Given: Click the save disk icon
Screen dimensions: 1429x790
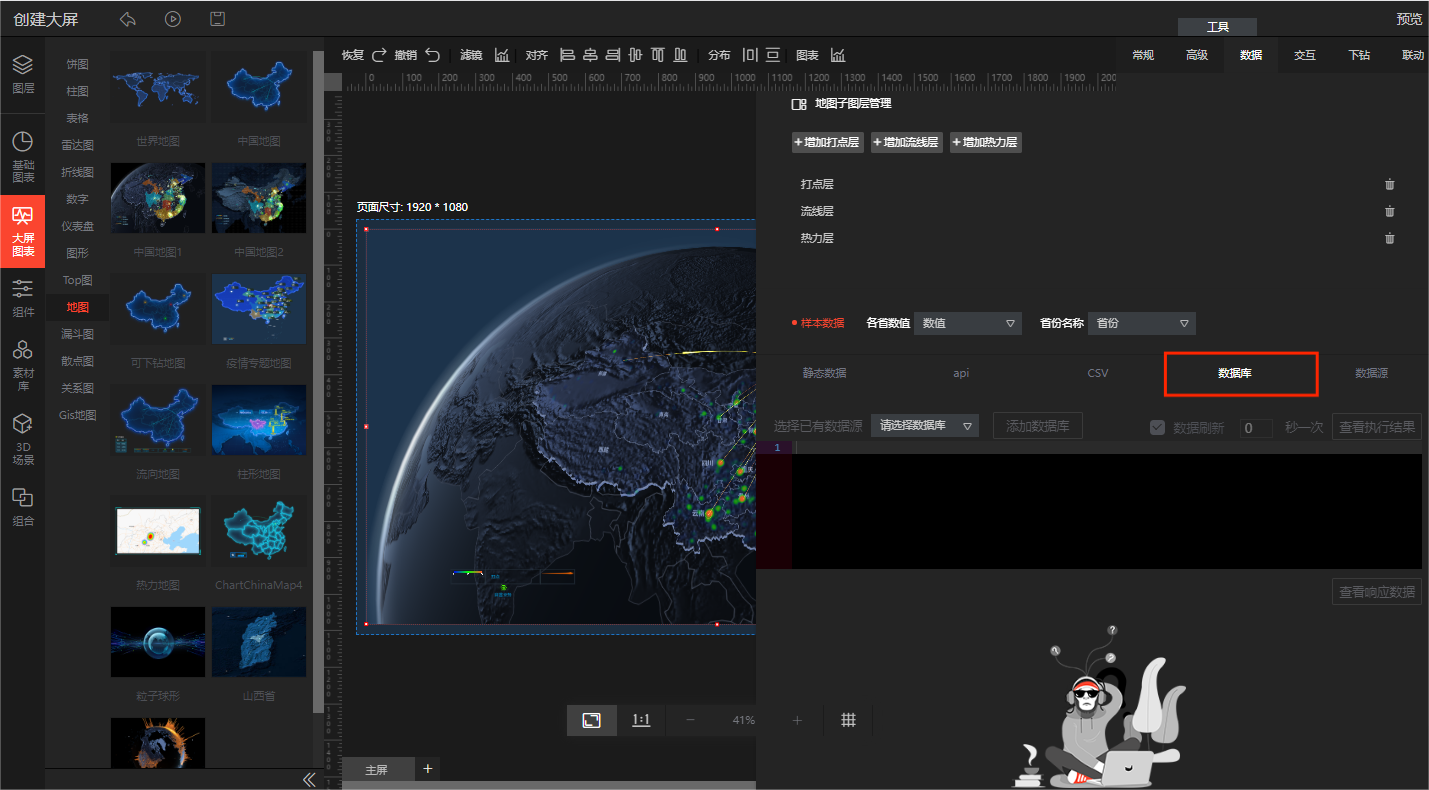Looking at the screenshot, I should [x=217, y=19].
